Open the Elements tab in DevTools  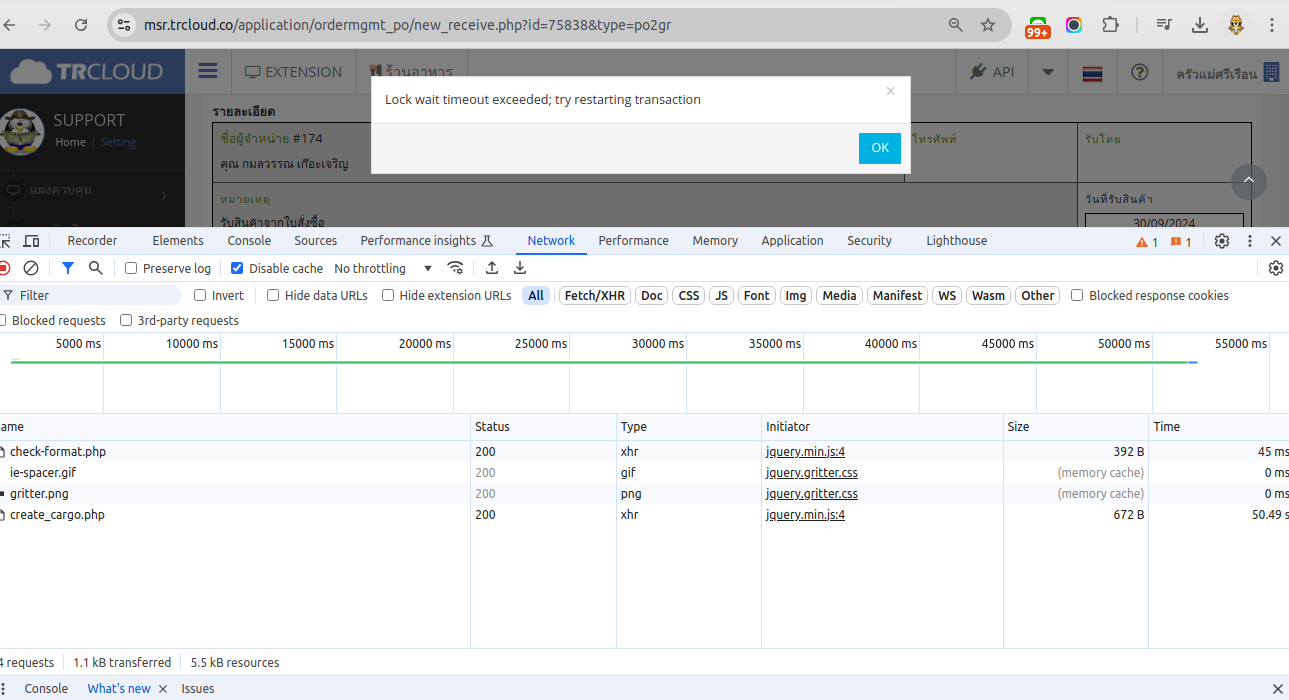click(178, 241)
